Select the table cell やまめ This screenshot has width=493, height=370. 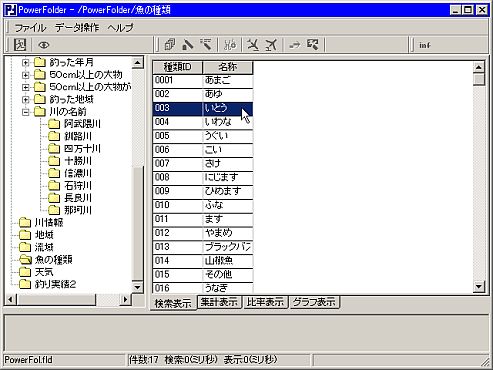228,233
